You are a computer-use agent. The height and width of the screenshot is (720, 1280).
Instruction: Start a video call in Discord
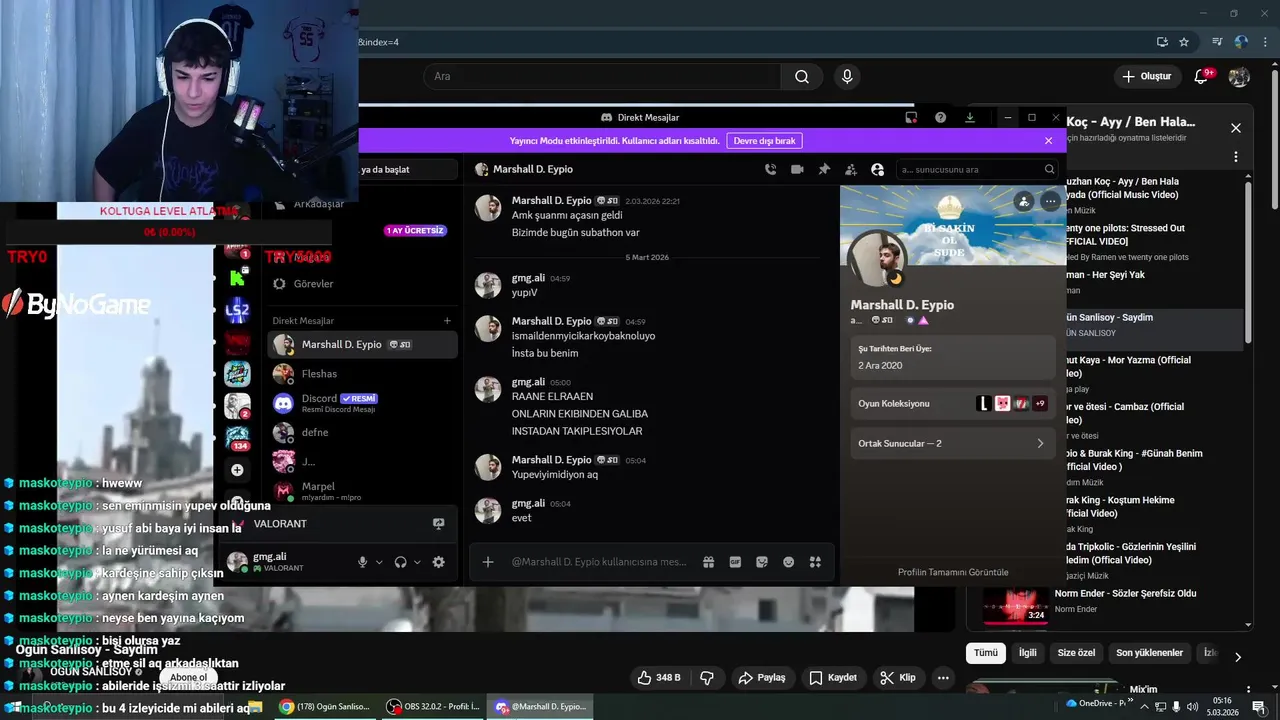click(x=797, y=170)
